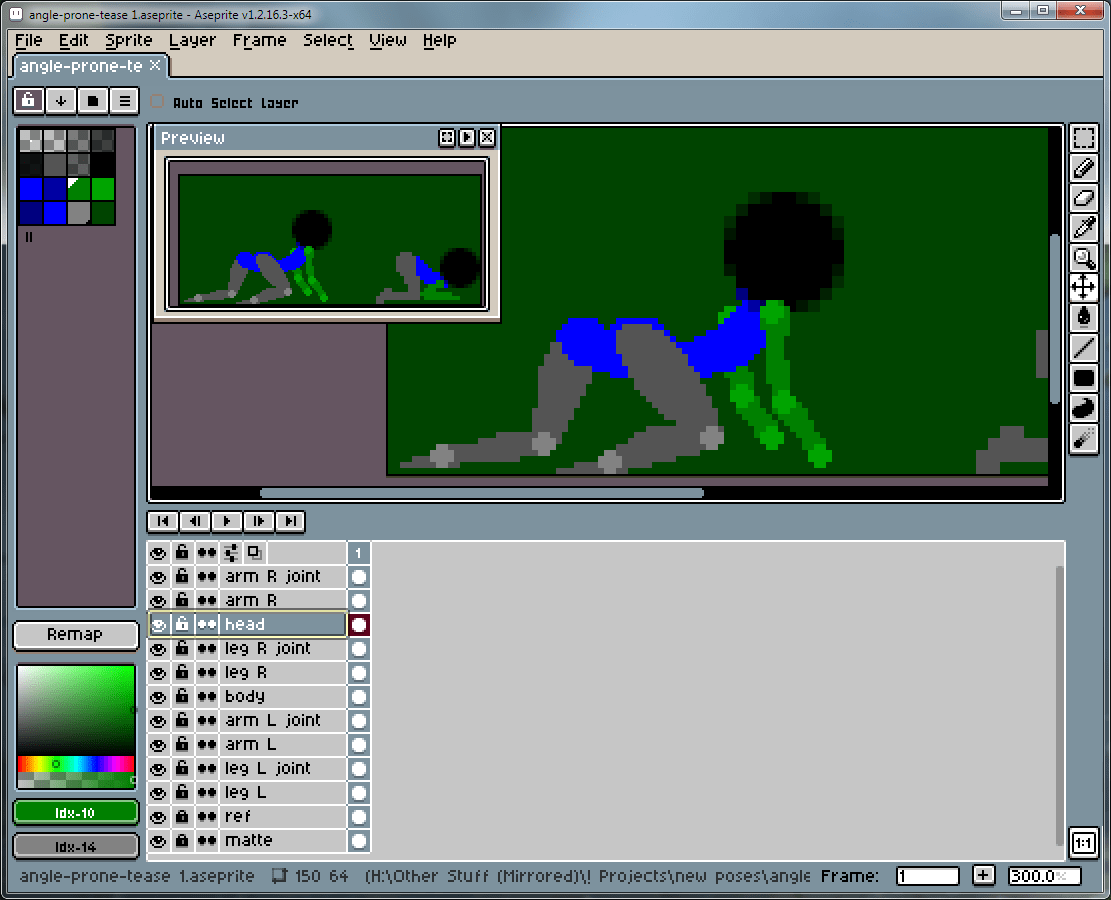
Task: Choose the Line tool
Action: pos(1083,348)
